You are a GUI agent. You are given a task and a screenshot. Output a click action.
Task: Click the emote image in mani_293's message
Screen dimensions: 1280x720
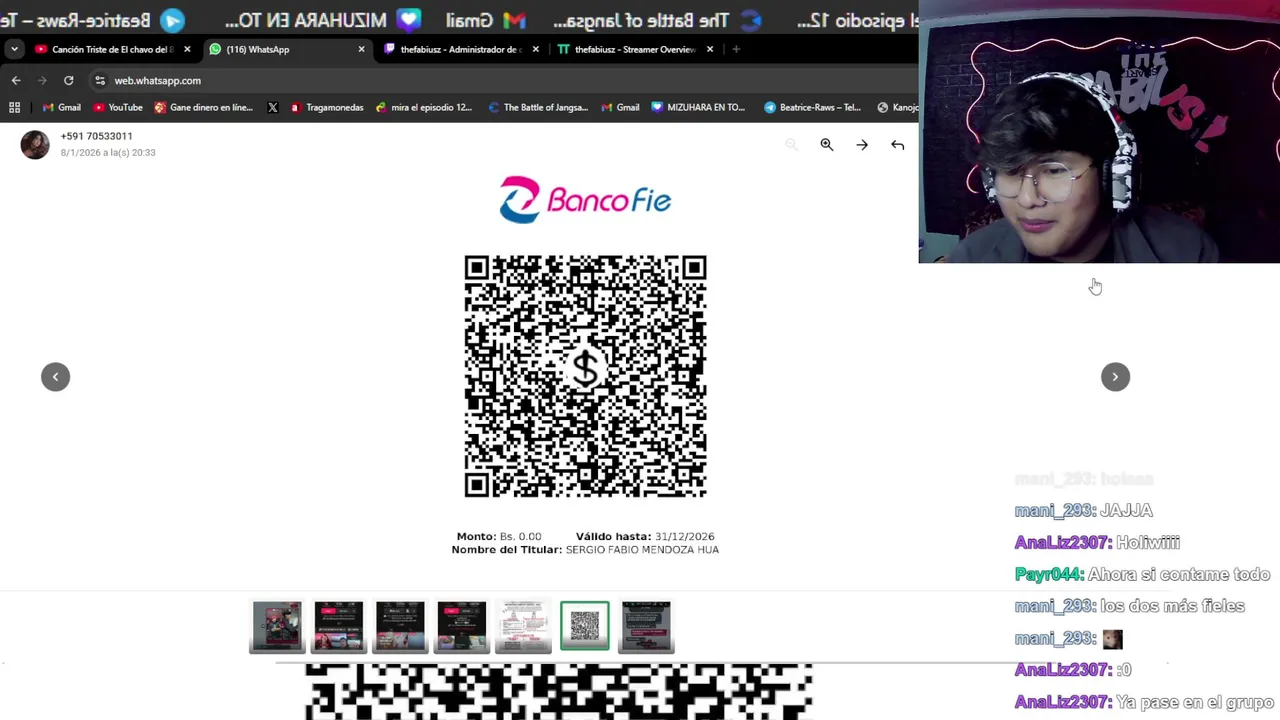point(1112,639)
